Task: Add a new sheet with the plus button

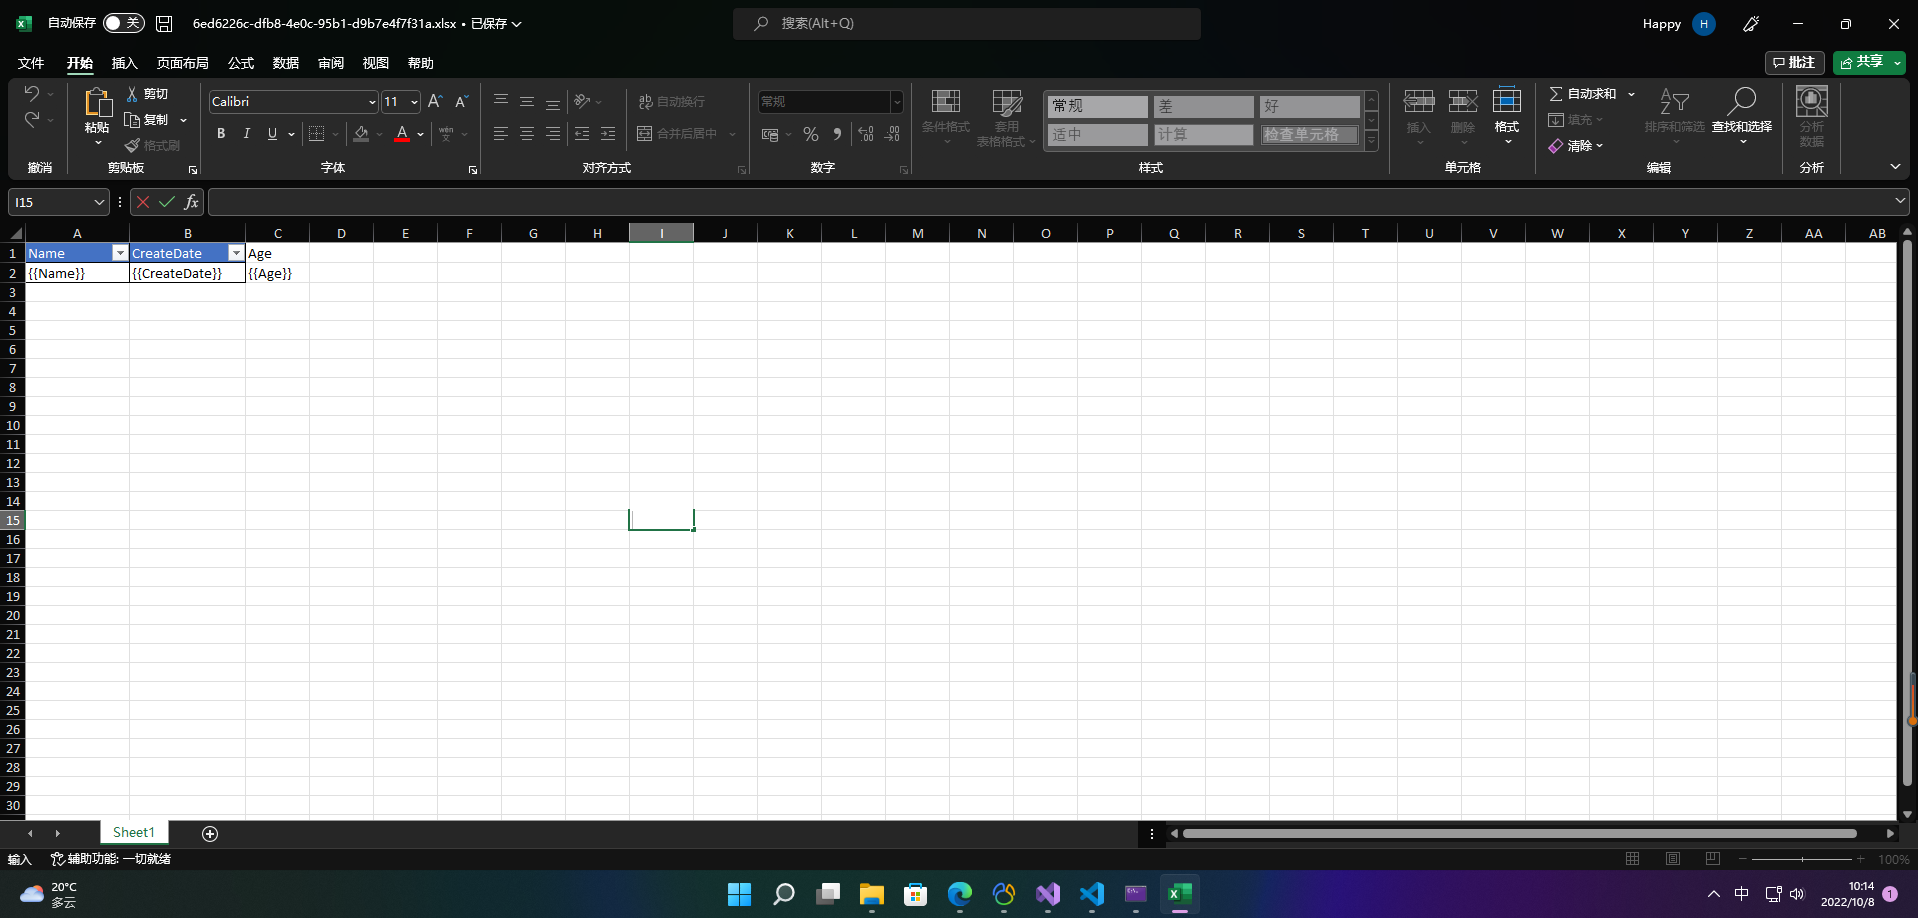Action: [210, 832]
